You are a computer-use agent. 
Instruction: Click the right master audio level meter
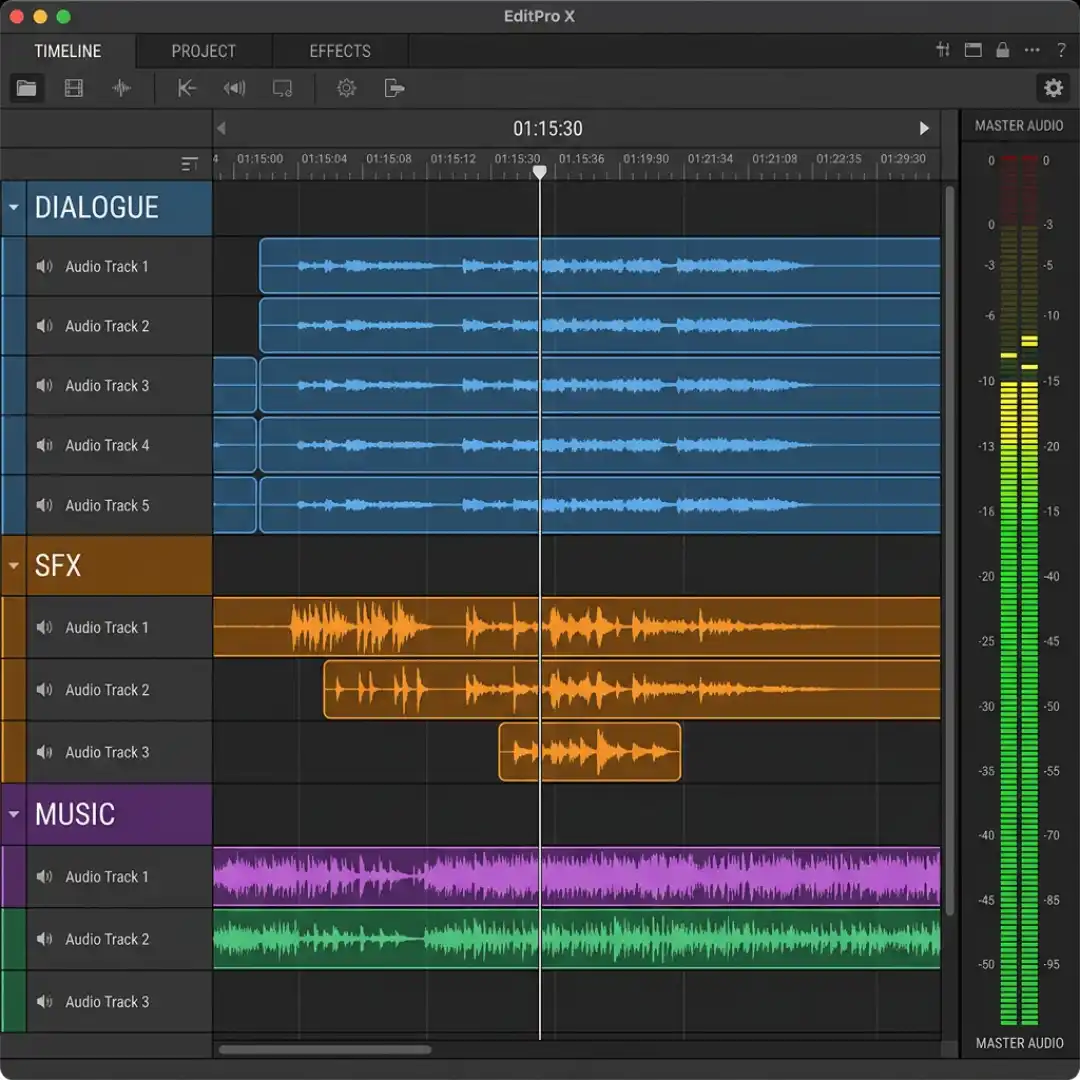(x=1030, y=590)
